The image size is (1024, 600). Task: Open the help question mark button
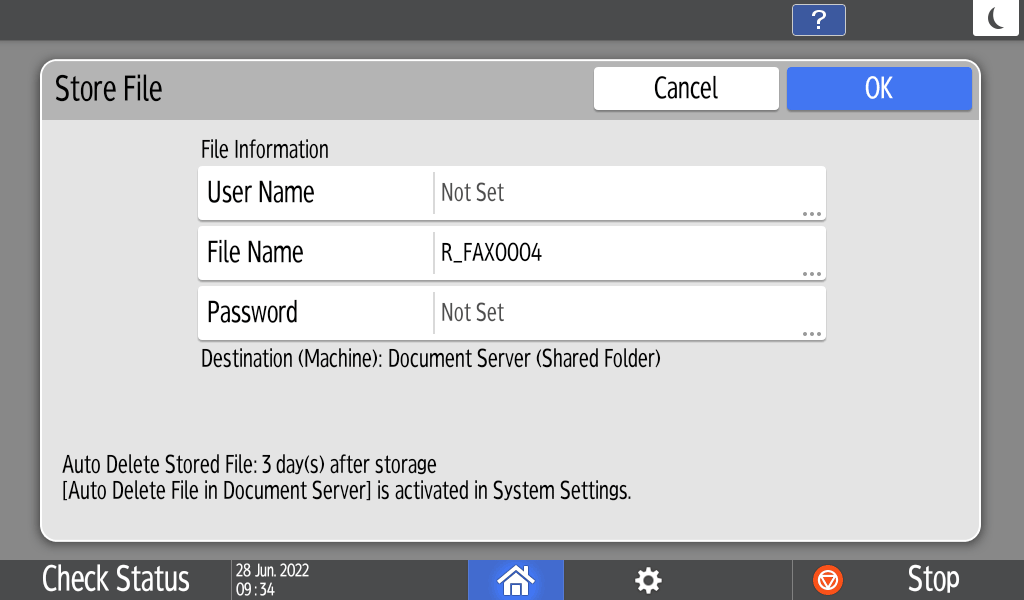(x=818, y=20)
